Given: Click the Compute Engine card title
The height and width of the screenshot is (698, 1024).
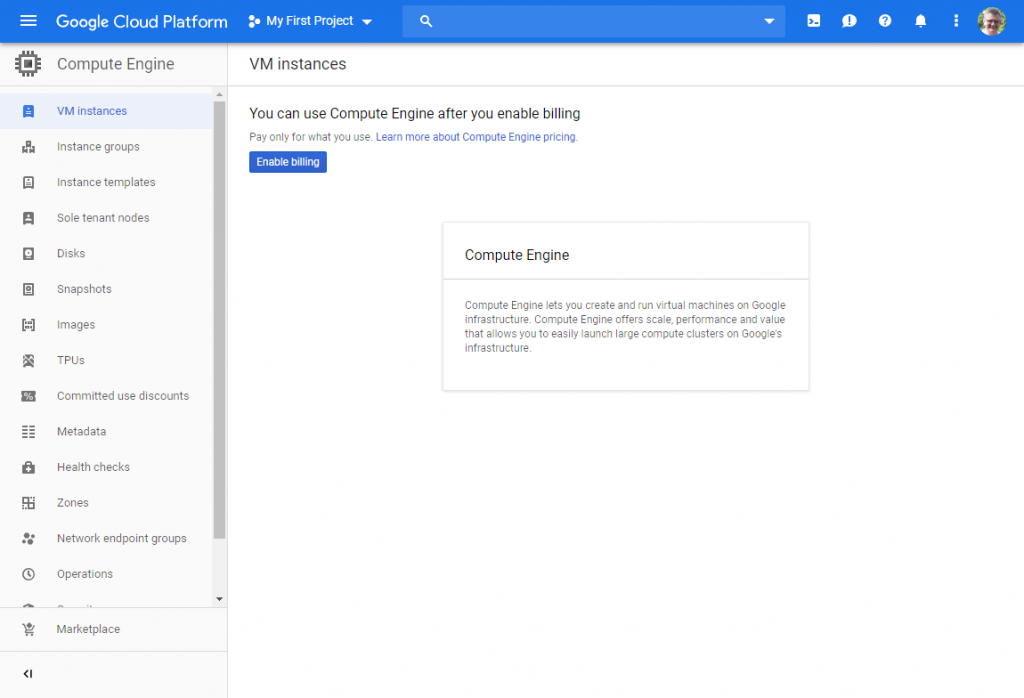Looking at the screenshot, I should tap(517, 255).
